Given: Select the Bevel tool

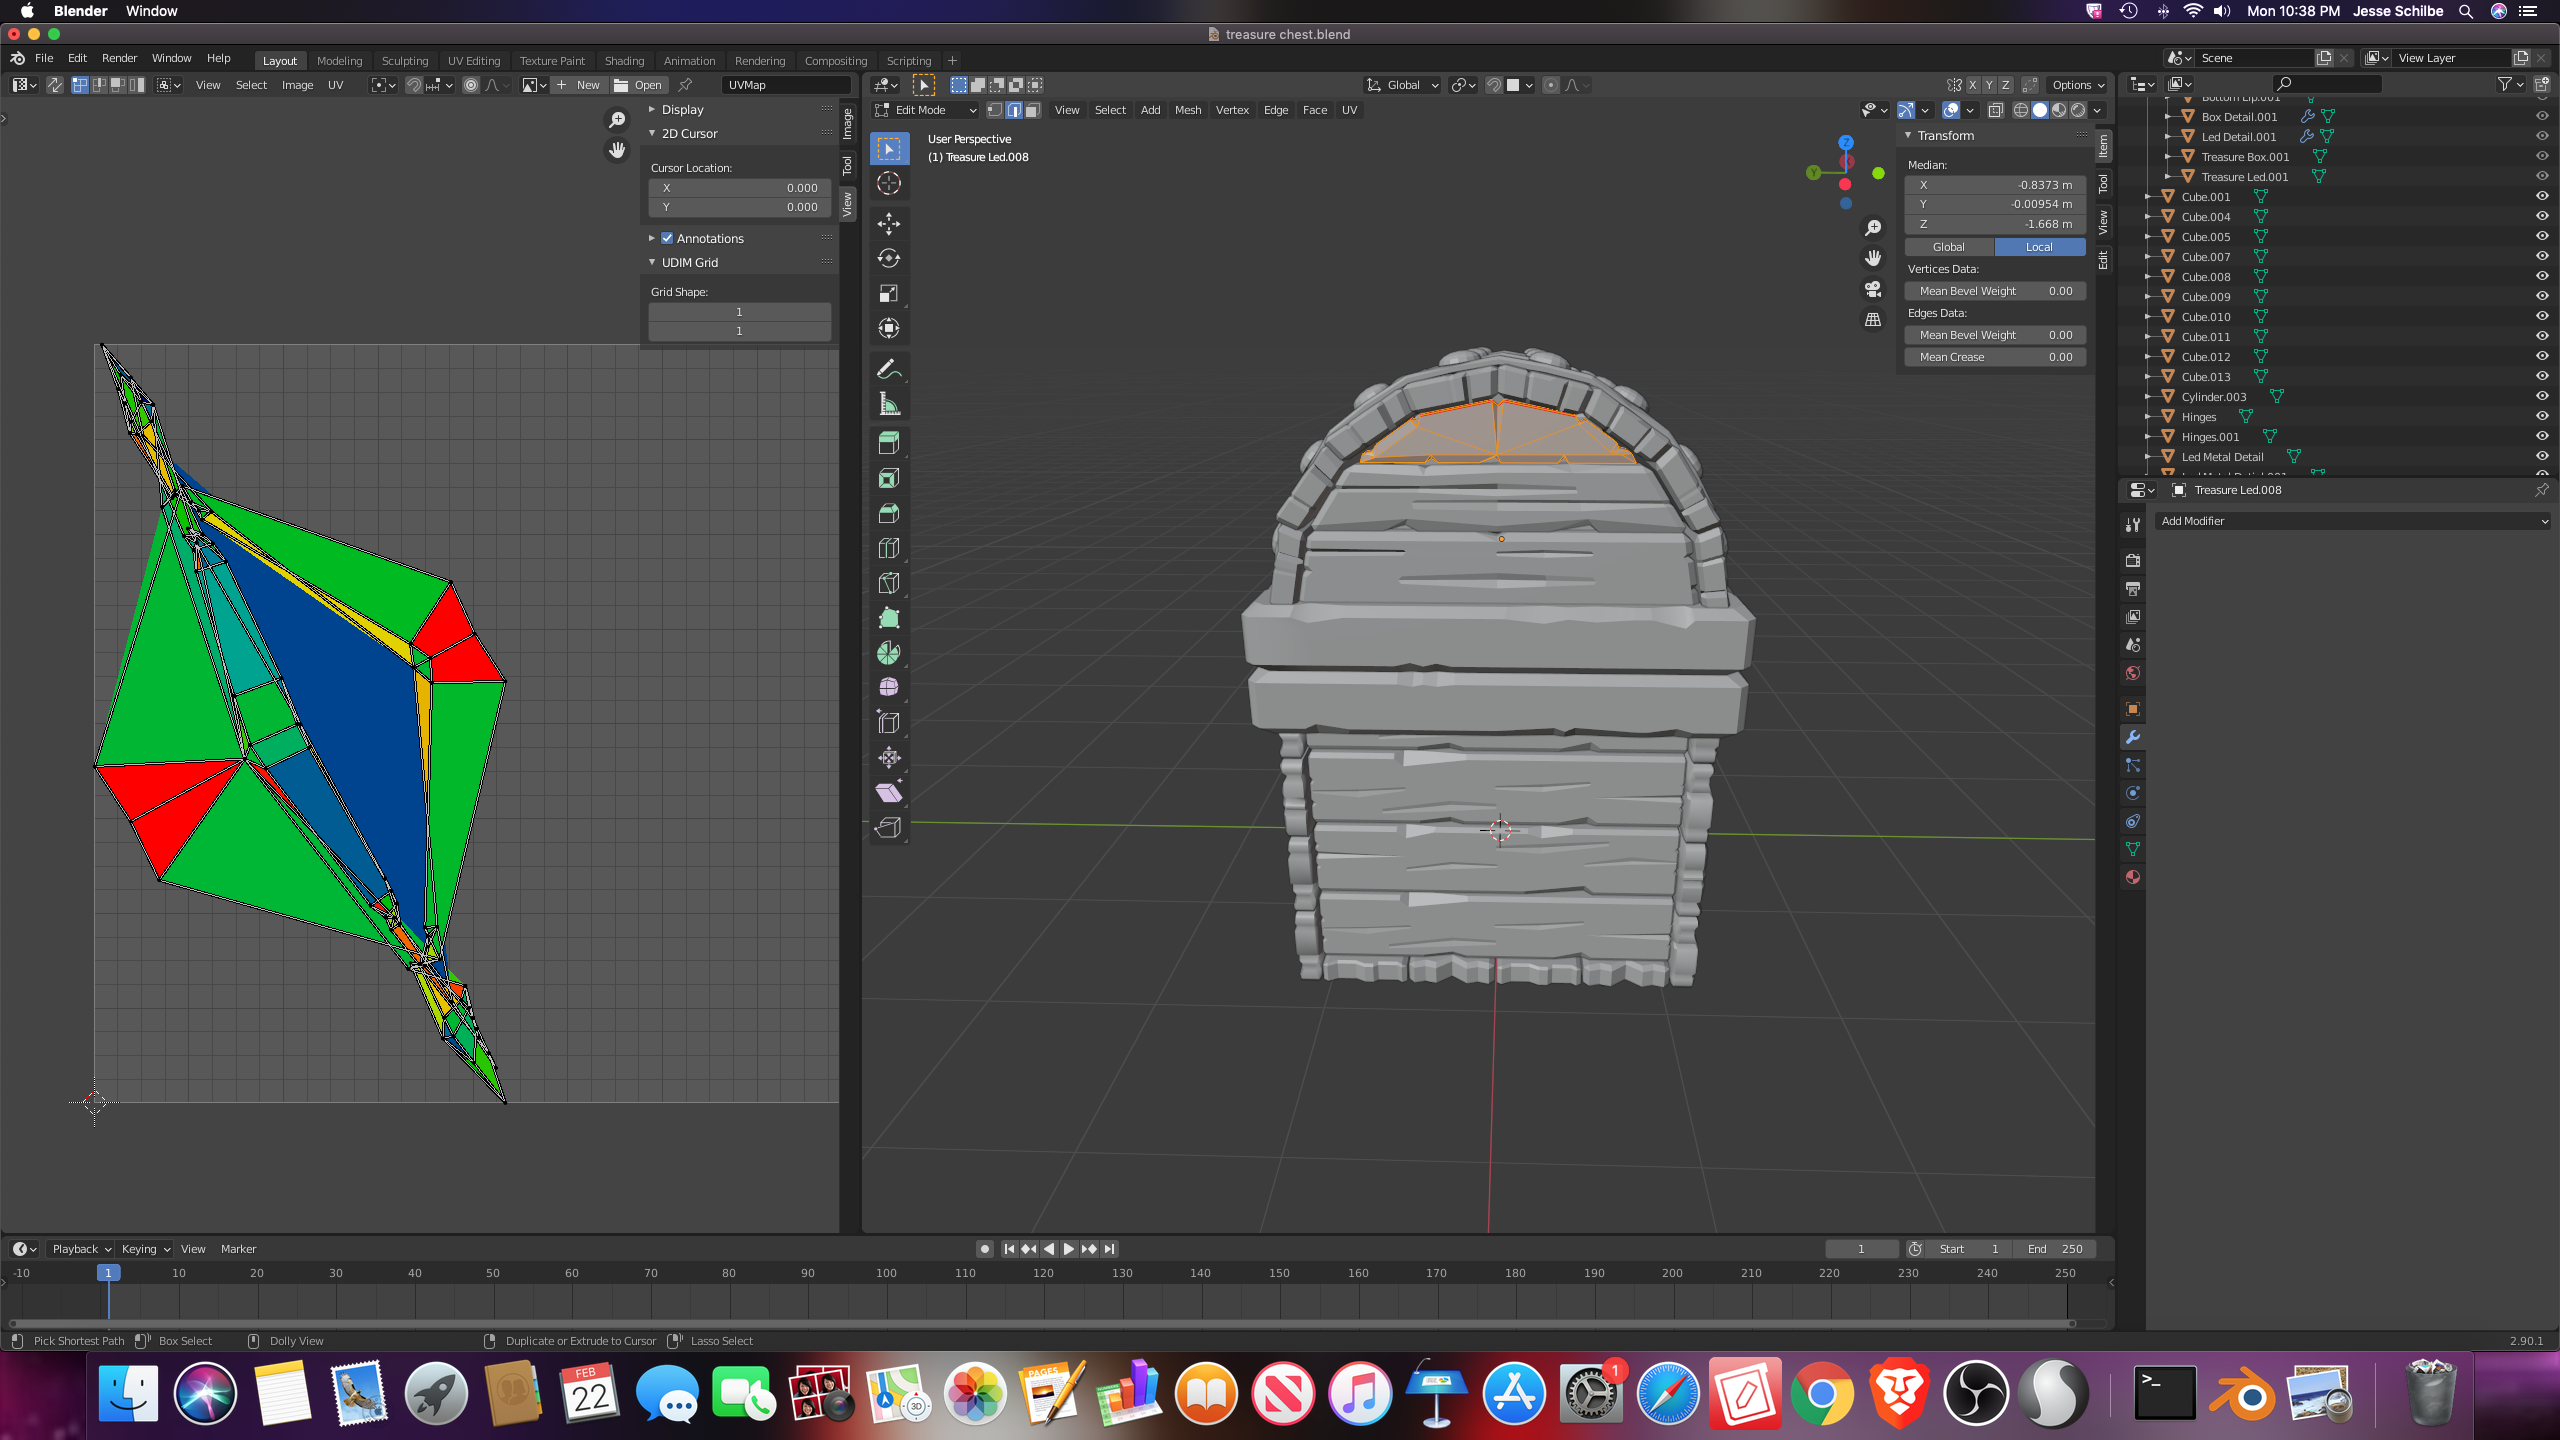Looking at the screenshot, I should (888, 513).
